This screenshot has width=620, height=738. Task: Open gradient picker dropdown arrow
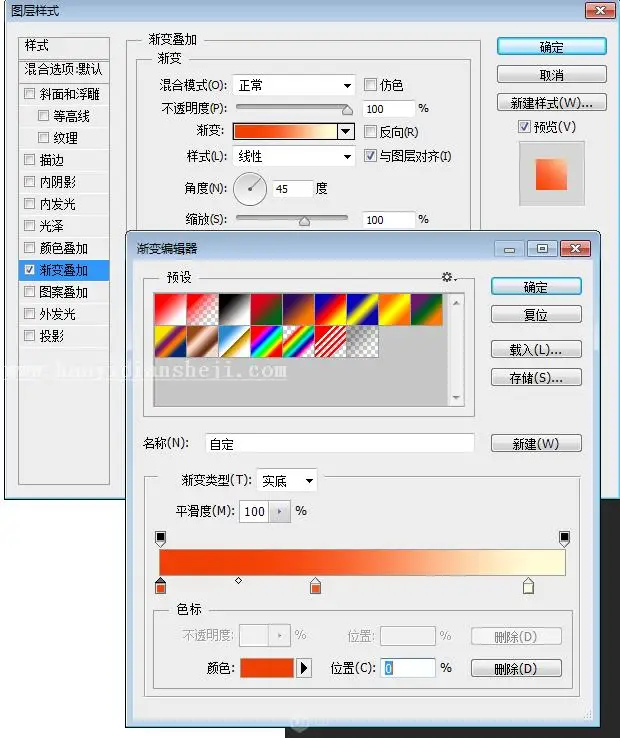(x=346, y=131)
